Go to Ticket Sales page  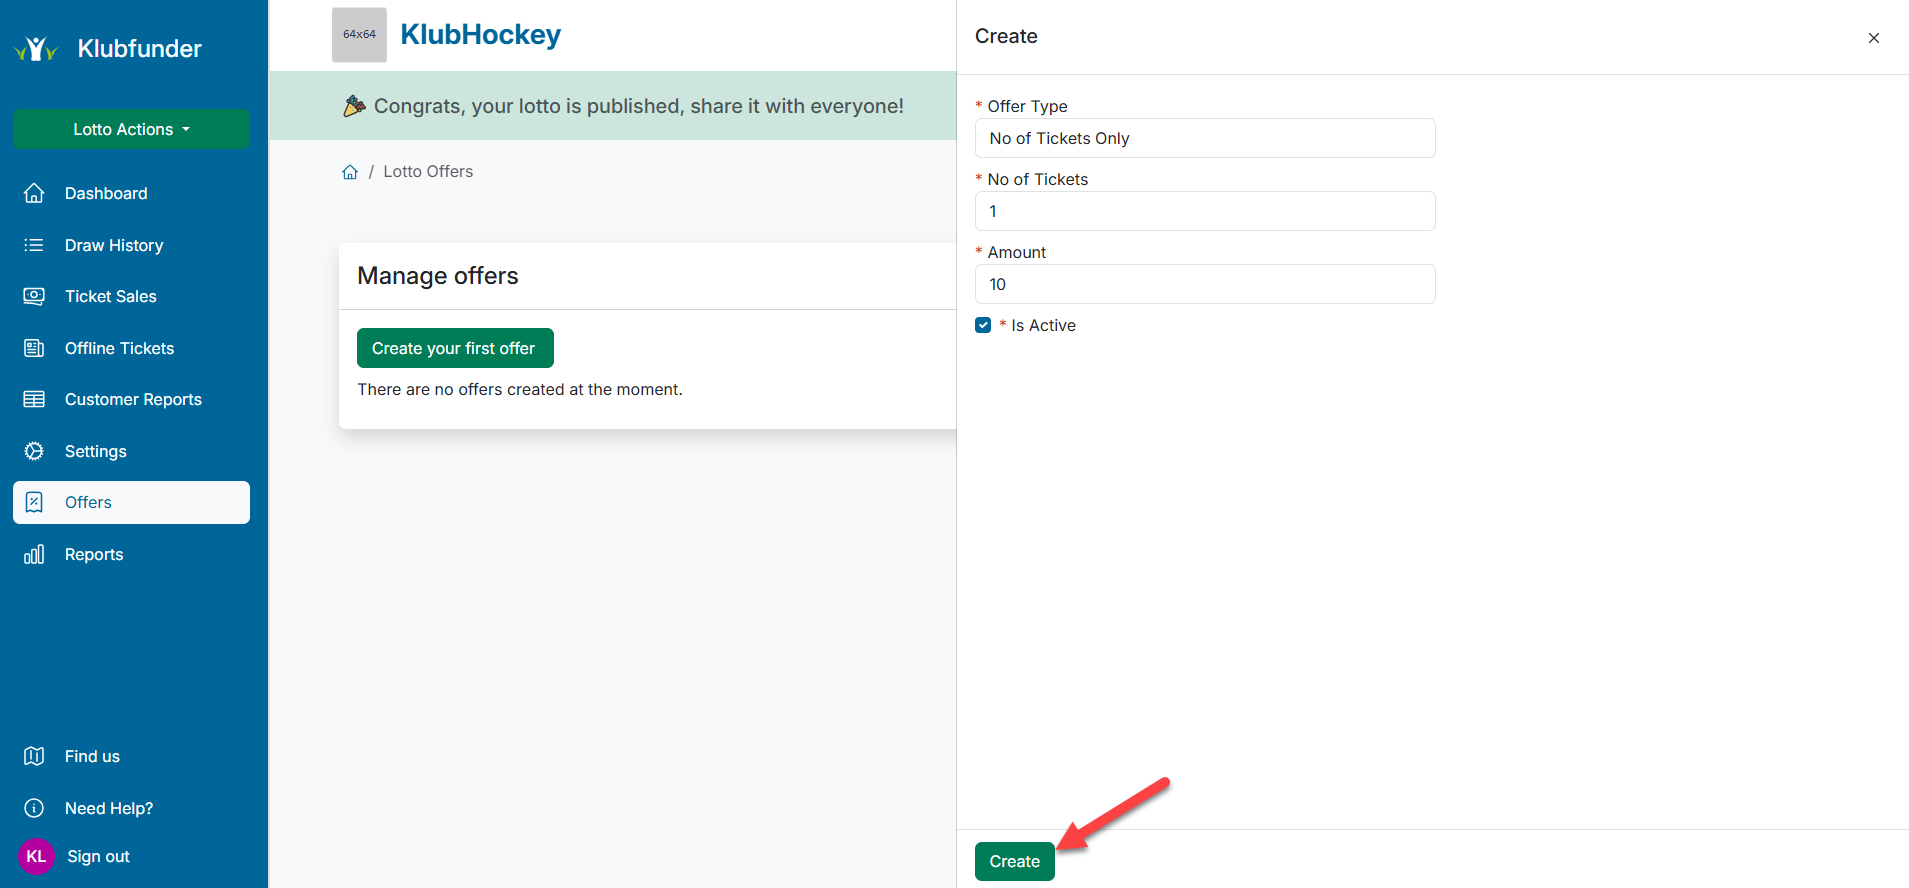pos(110,296)
